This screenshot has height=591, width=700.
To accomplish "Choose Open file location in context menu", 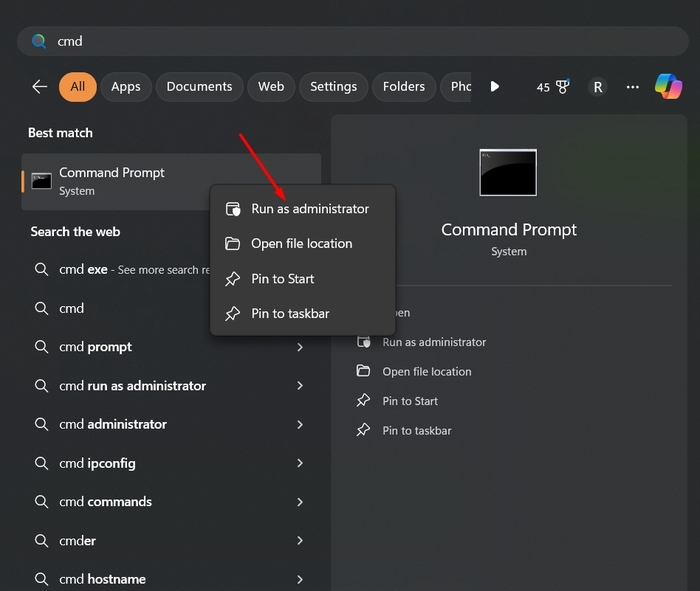I will point(303,244).
